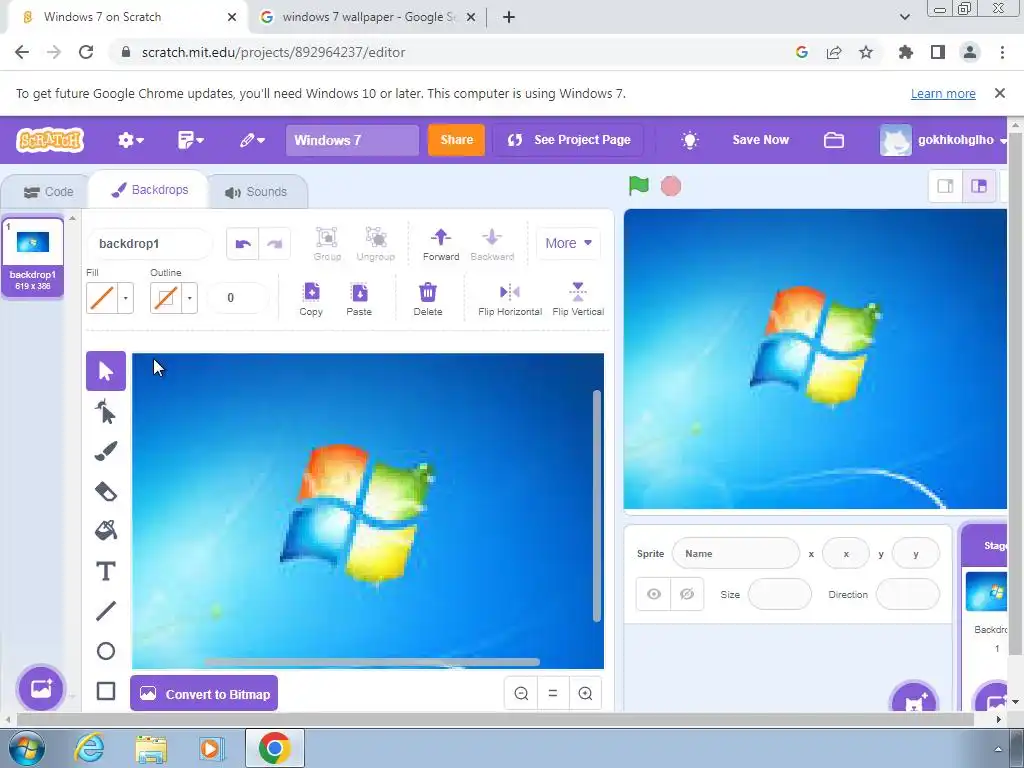Open the Edit pencil menu
This screenshot has width=1024, height=768.
click(252, 140)
